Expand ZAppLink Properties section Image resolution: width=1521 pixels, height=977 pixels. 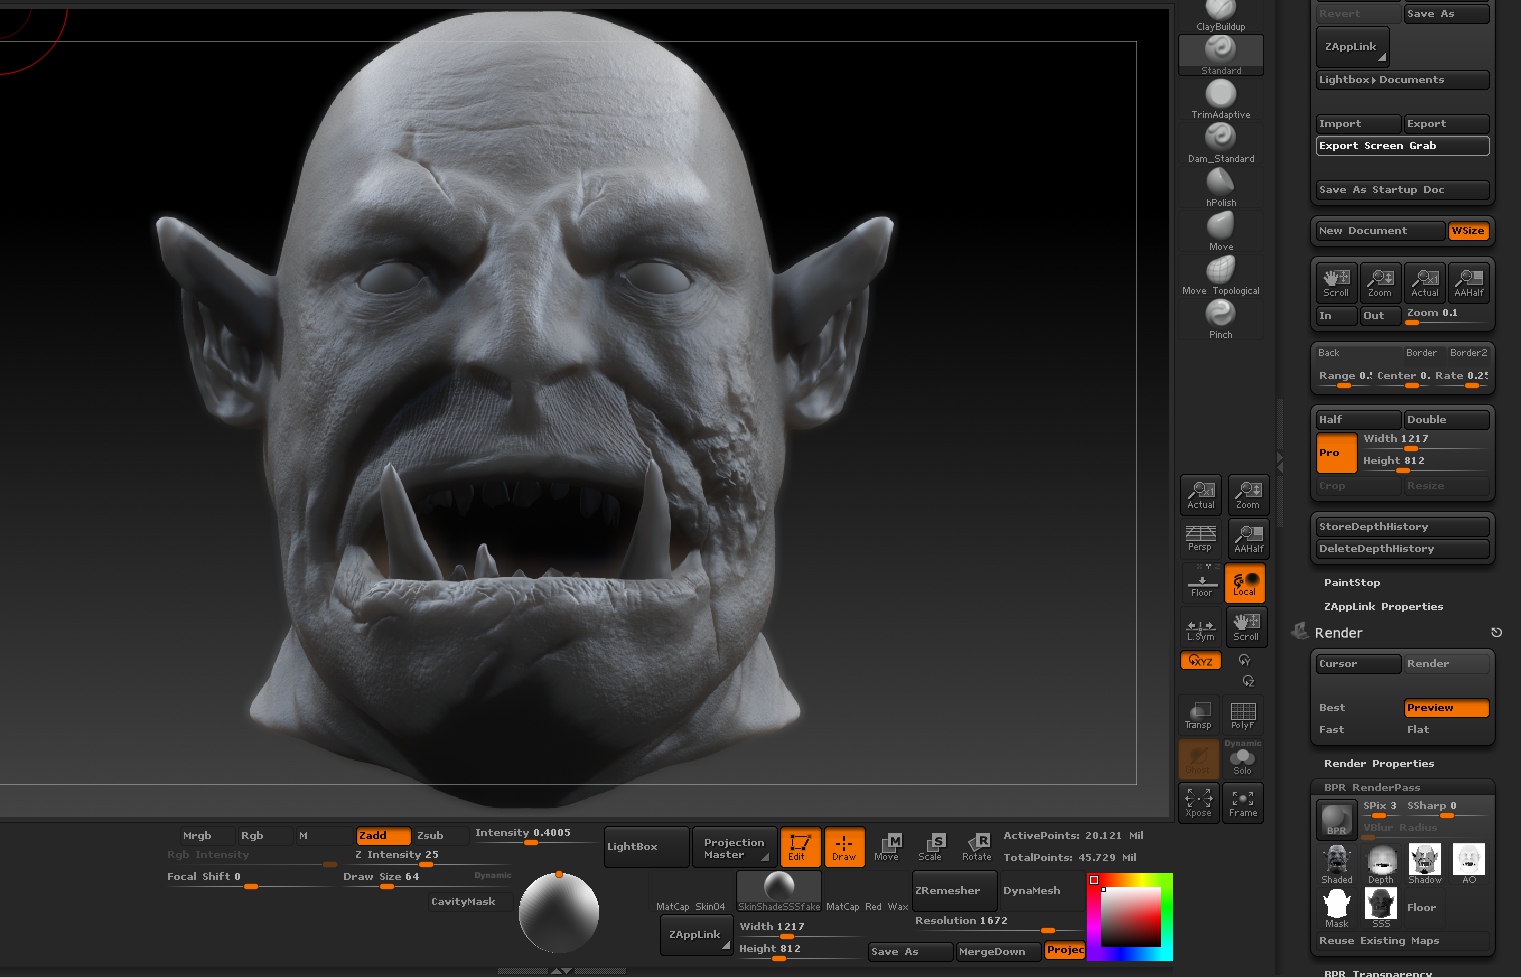click(x=1383, y=606)
